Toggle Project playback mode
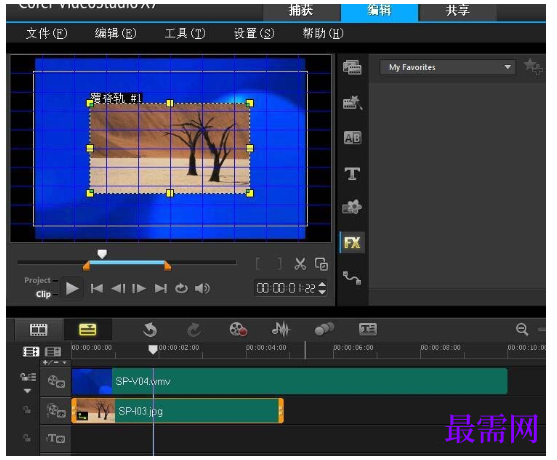Viewport: 557px width, 460px height. pos(37,280)
